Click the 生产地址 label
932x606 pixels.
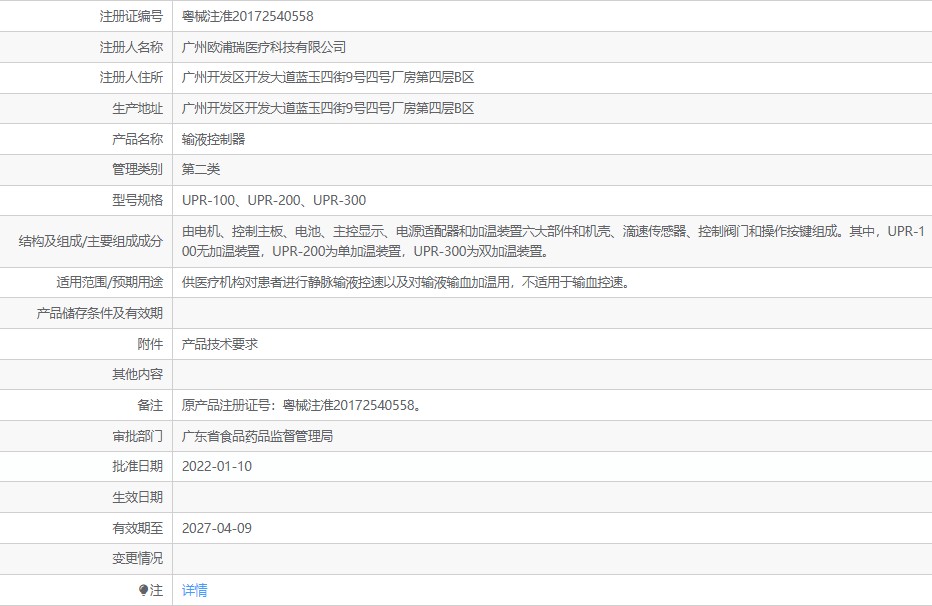(137, 108)
